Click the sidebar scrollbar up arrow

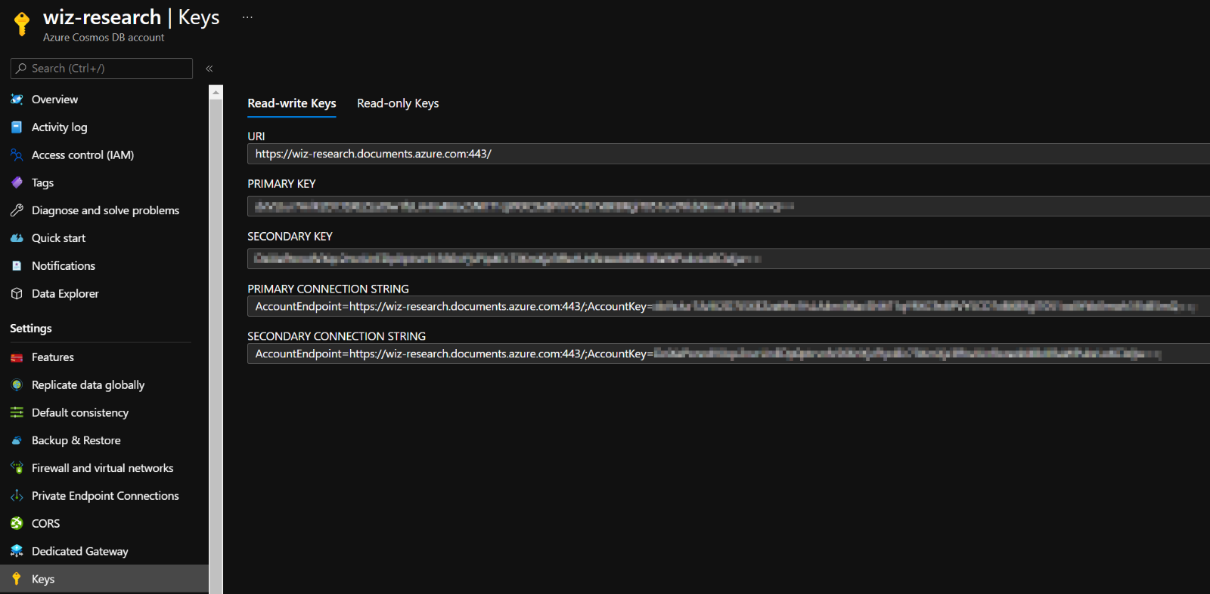coord(215,91)
